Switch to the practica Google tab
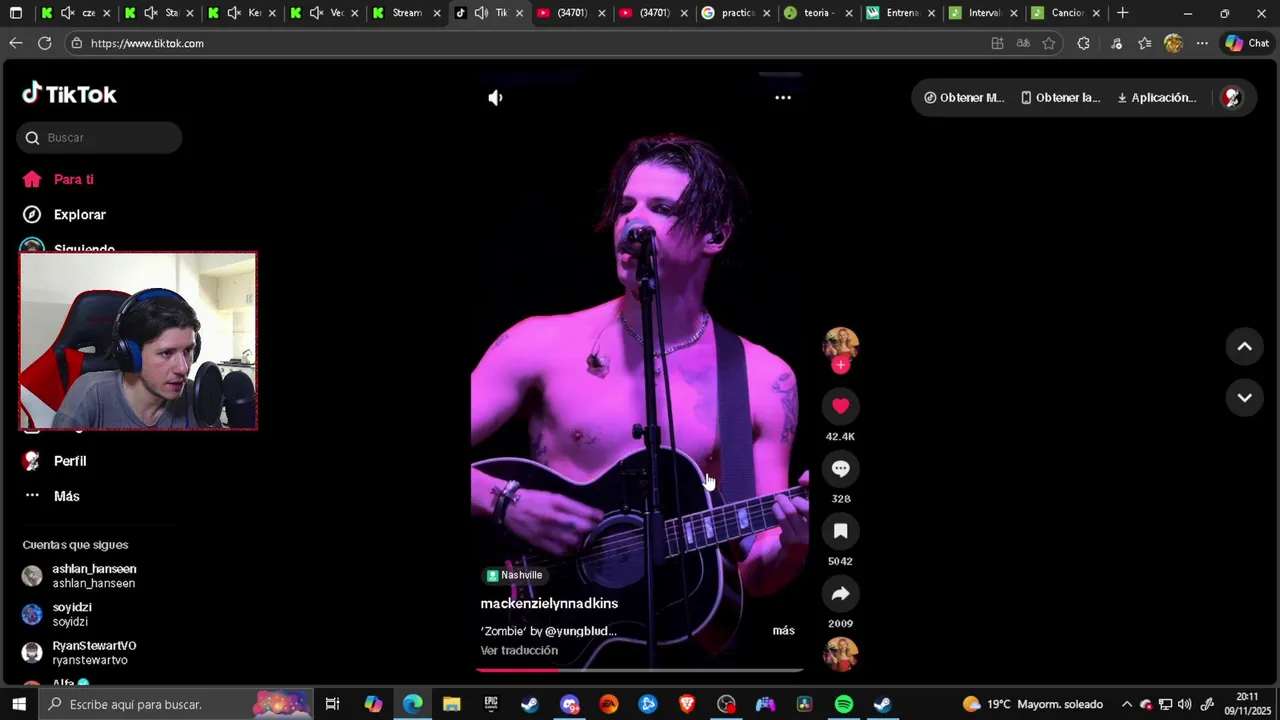 pos(737,13)
